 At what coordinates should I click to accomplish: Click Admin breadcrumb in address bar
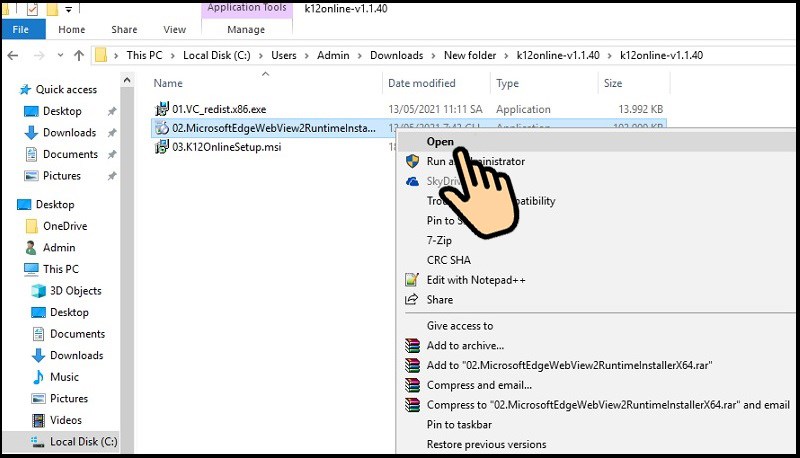333,55
